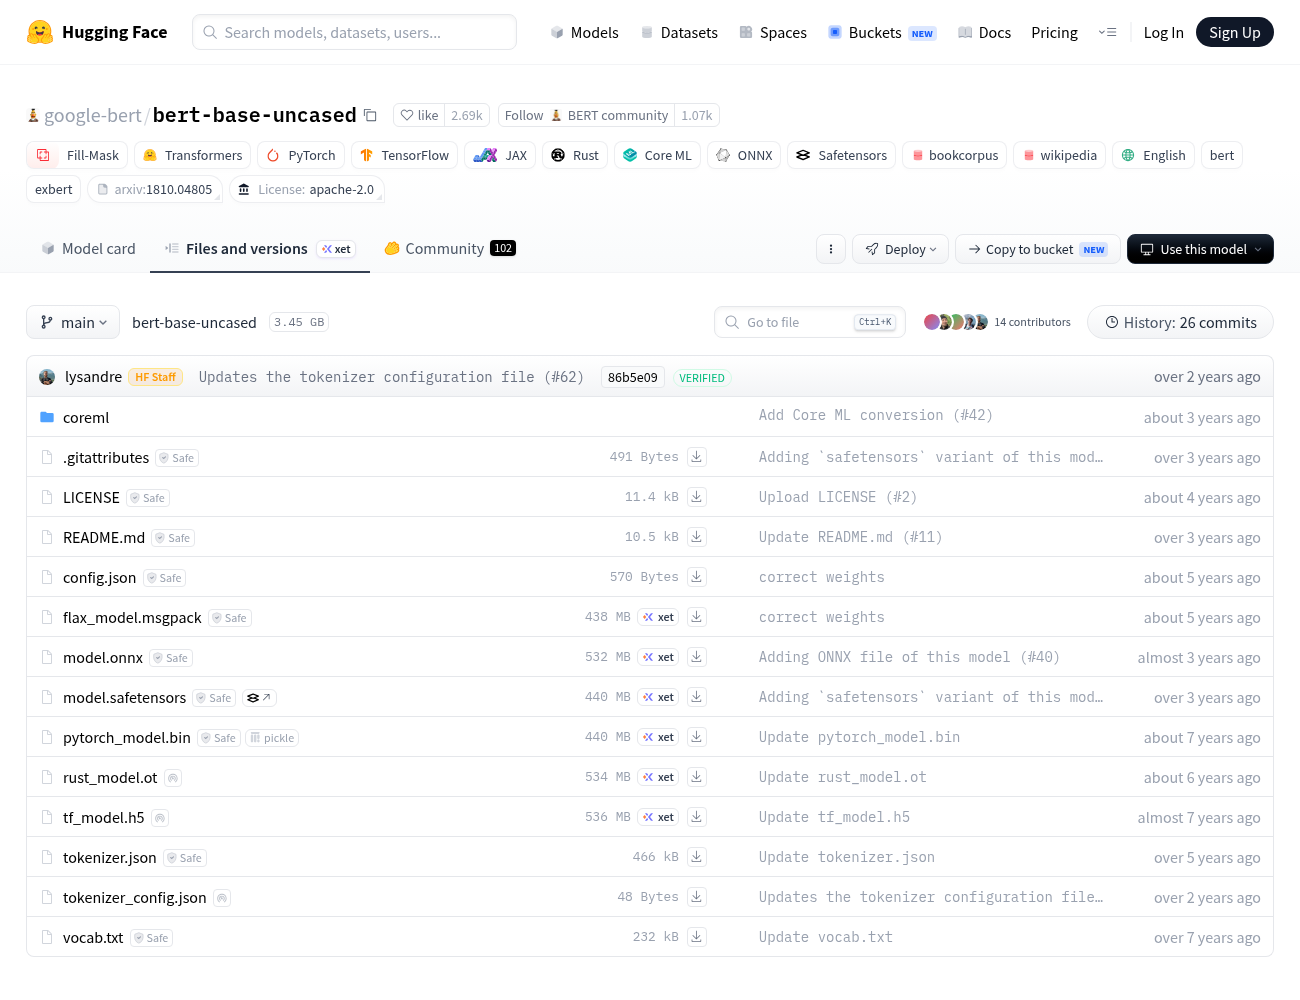Screen dimensions: 1300x1000
Task: Click the contributor avatars group
Action: point(956,322)
